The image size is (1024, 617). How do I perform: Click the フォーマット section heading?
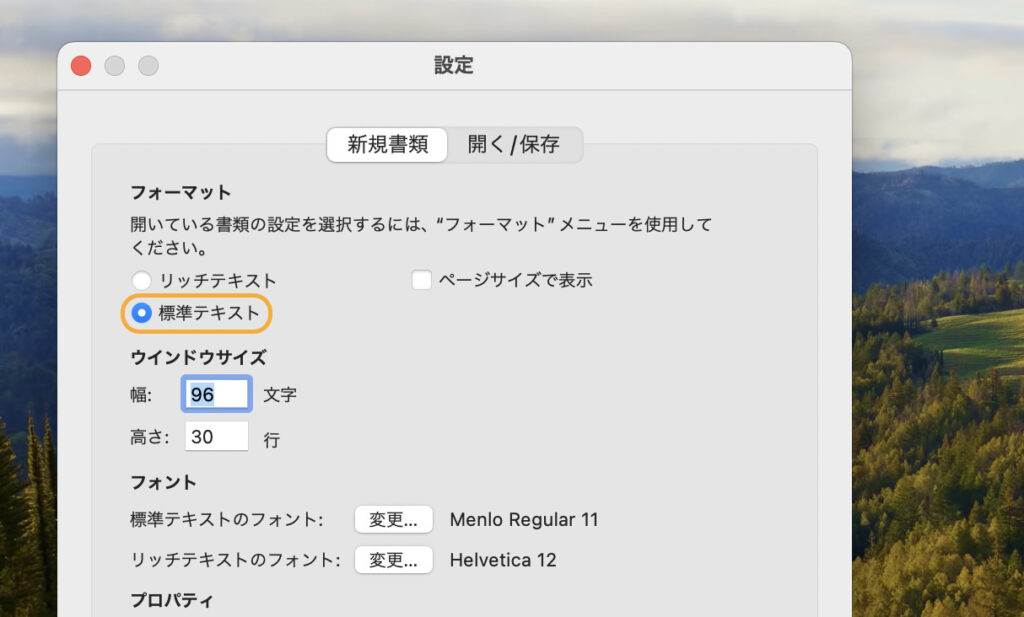[x=180, y=192]
